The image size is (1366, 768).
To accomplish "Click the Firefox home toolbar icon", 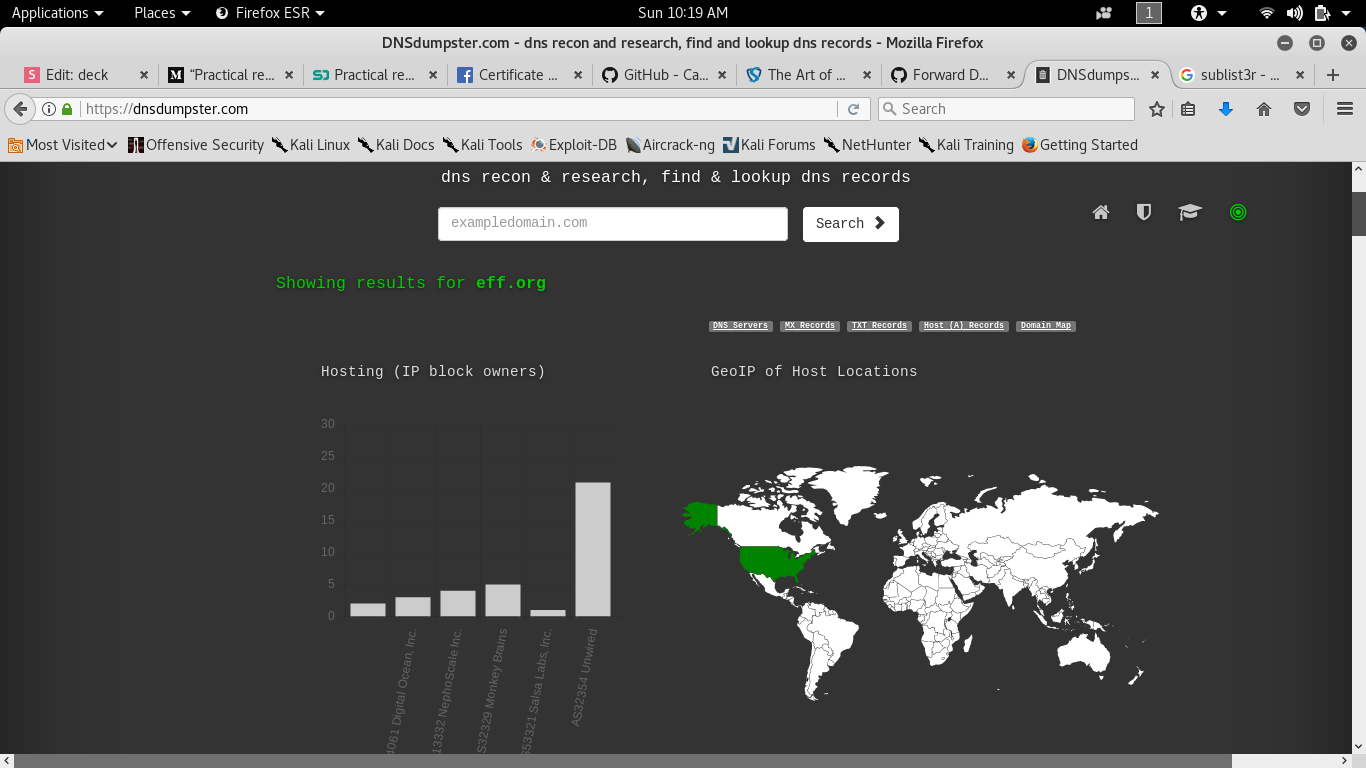I will [1264, 109].
